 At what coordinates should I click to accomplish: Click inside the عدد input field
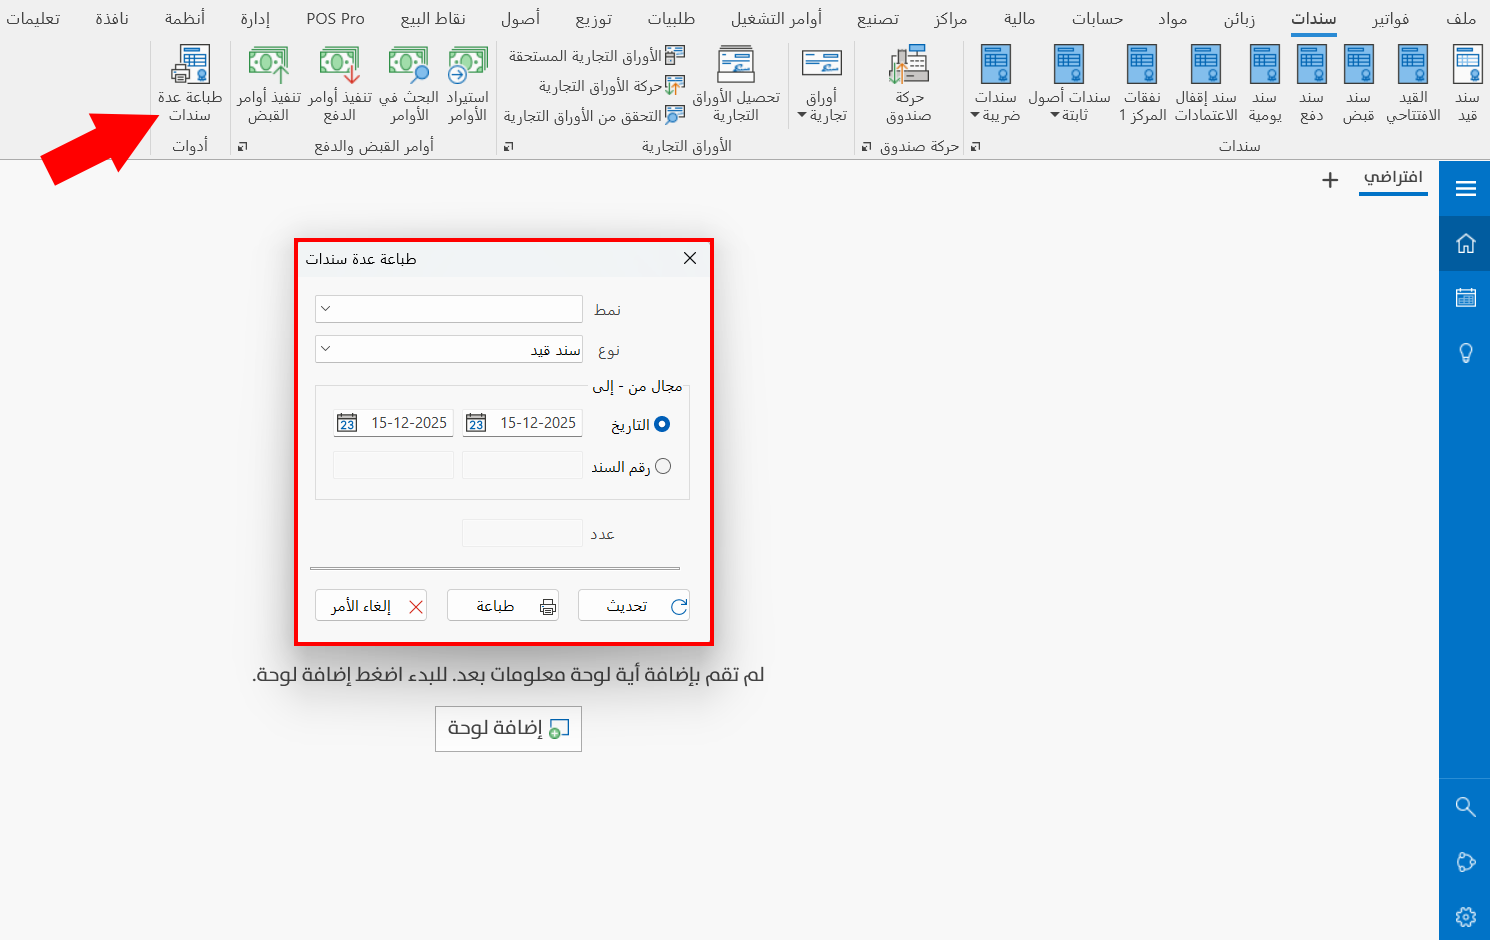[x=521, y=532]
